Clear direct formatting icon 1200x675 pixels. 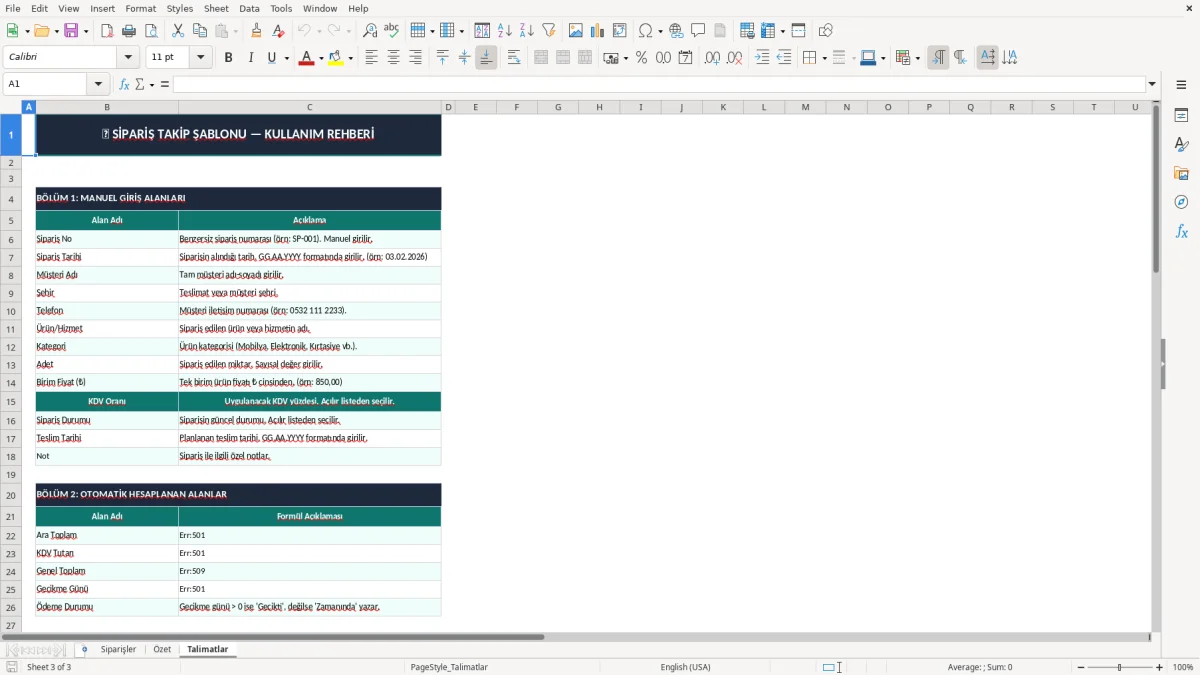tap(278, 31)
